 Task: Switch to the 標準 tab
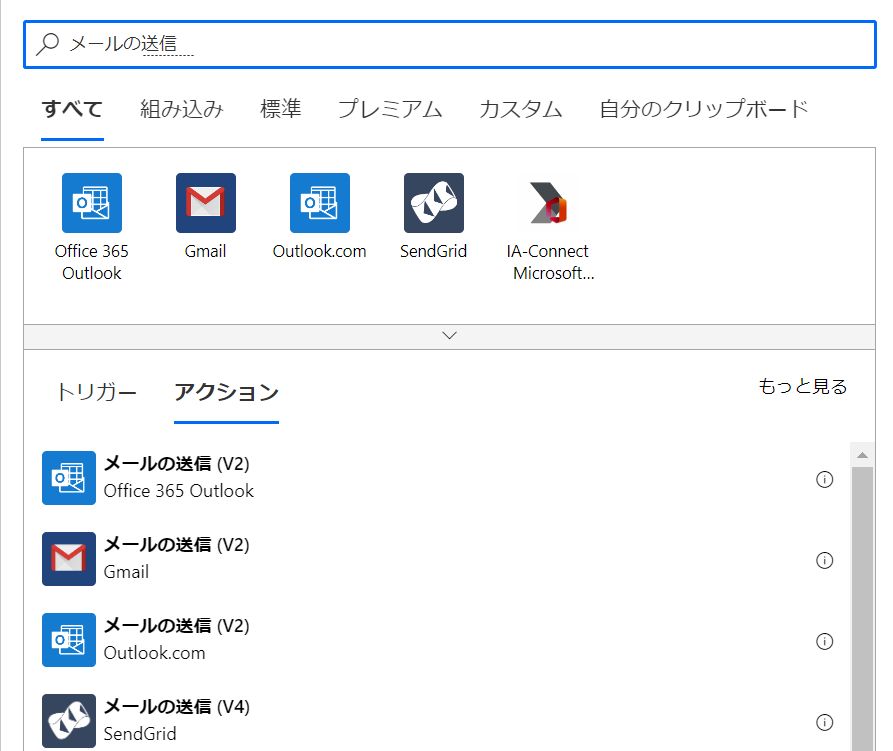point(280,109)
